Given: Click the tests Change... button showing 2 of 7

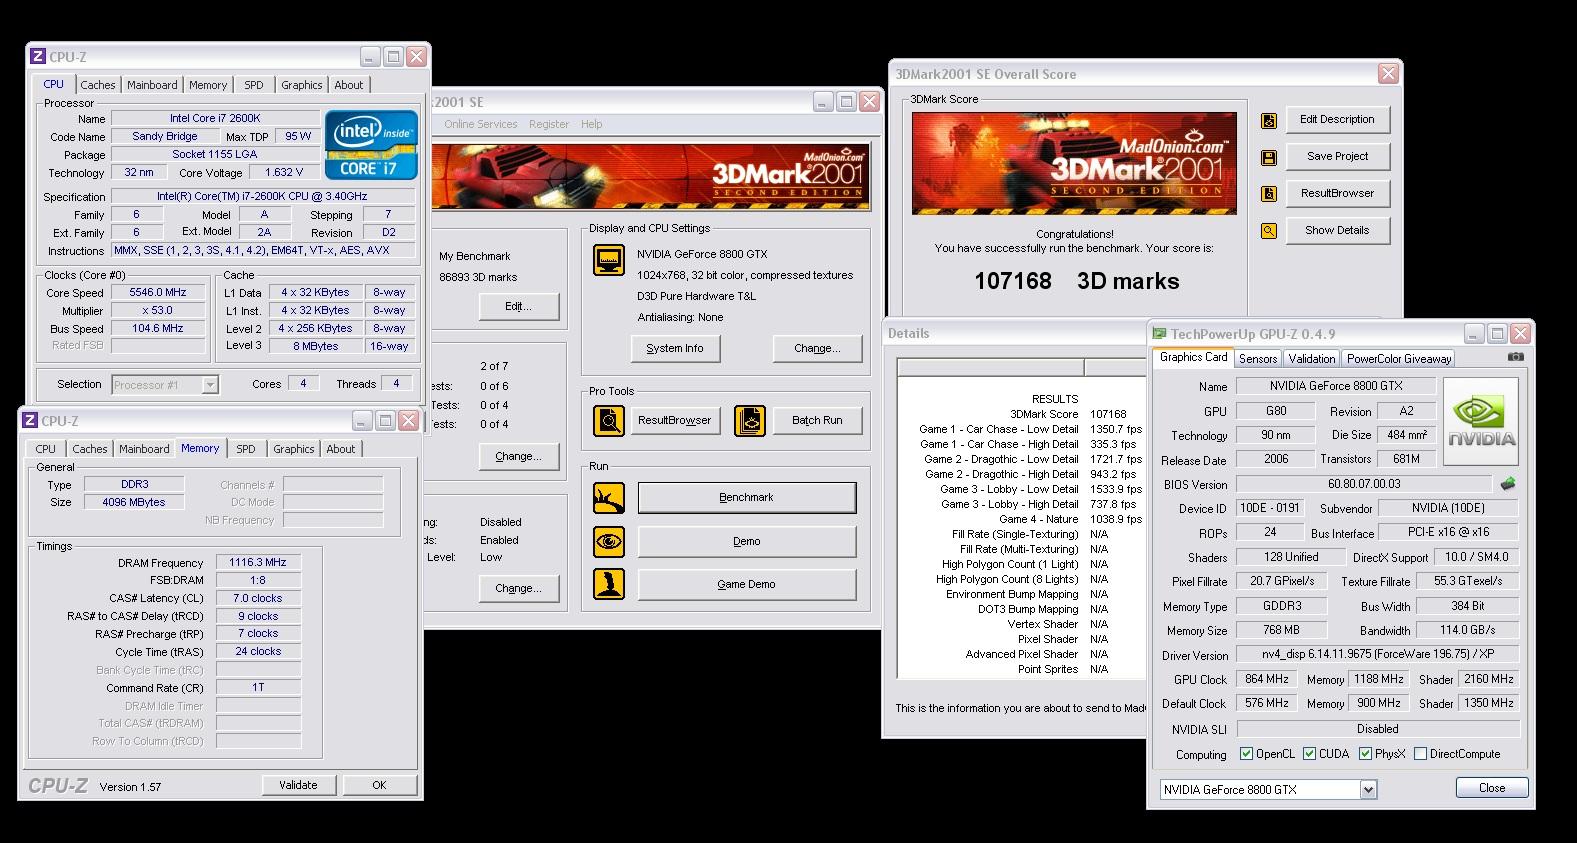Looking at the screenshot, I should (x=518, y=457).
